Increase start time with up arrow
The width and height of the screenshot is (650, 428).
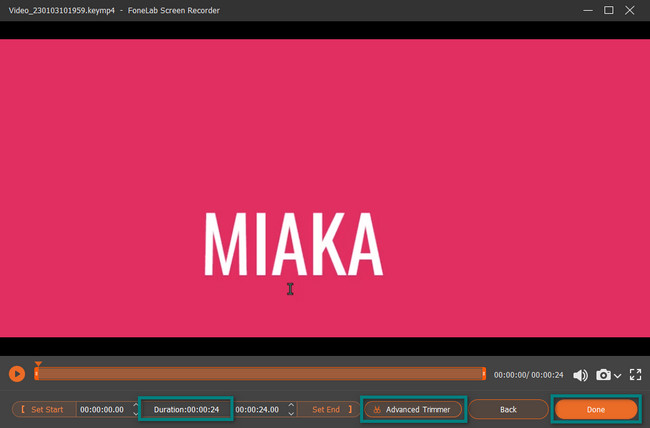[136, 405]
